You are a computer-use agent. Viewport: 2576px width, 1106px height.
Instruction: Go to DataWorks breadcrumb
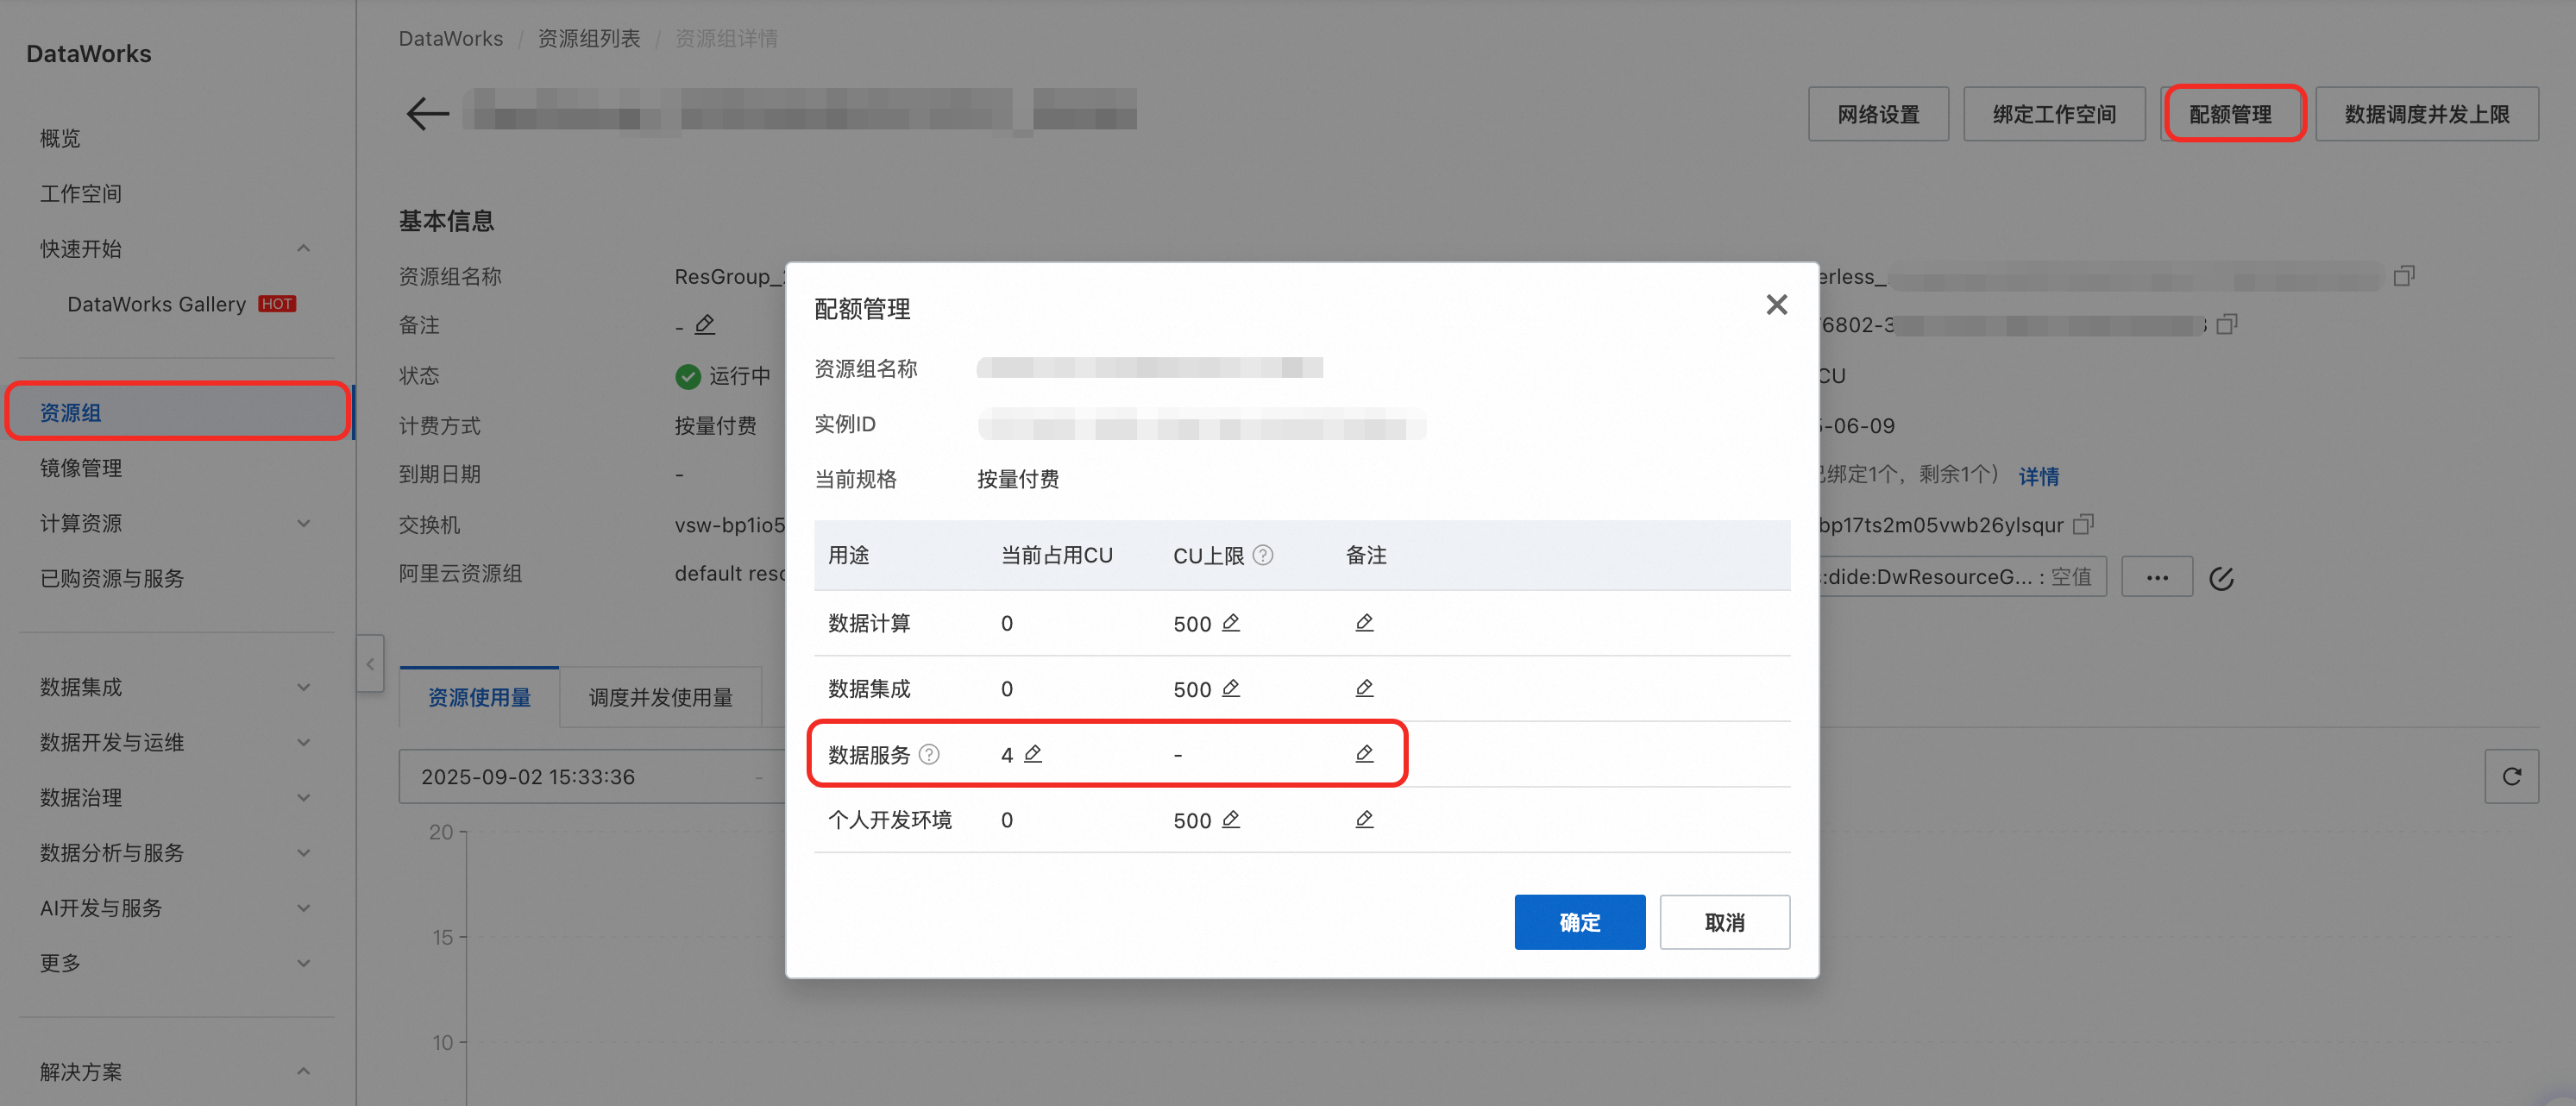451,38
